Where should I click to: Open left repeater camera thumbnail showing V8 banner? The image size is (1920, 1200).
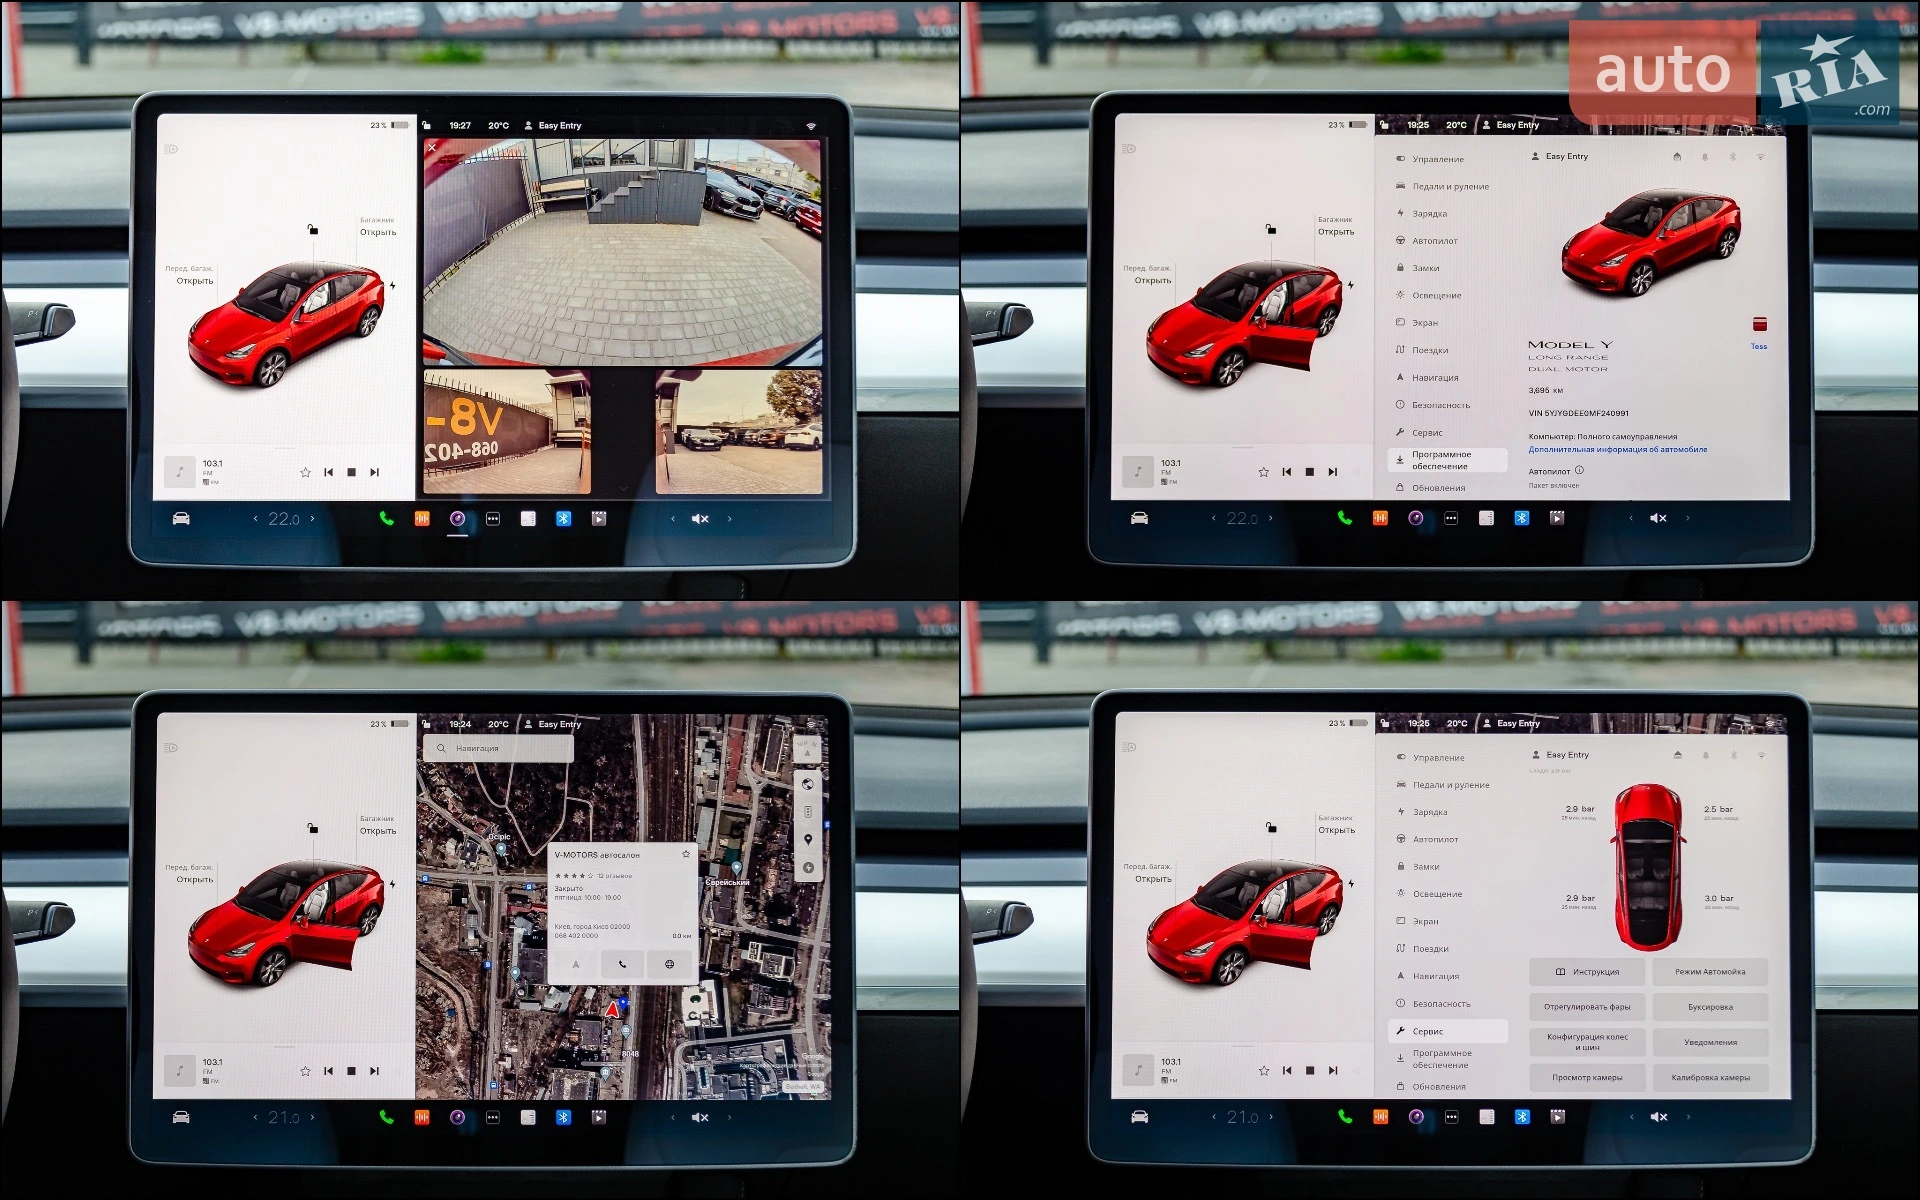(x=507, y=431)
